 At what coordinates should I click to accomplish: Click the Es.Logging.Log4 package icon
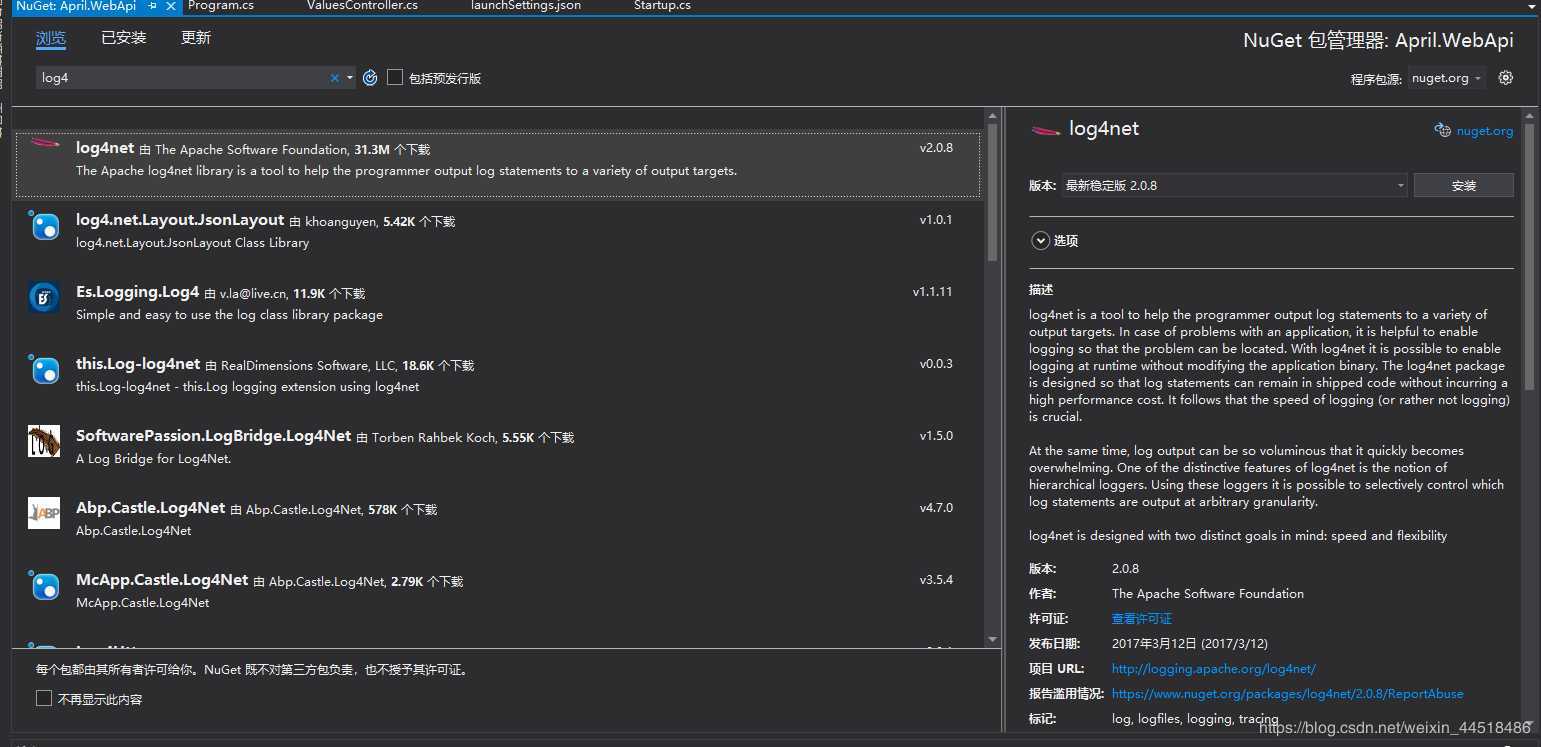[44, 298]
